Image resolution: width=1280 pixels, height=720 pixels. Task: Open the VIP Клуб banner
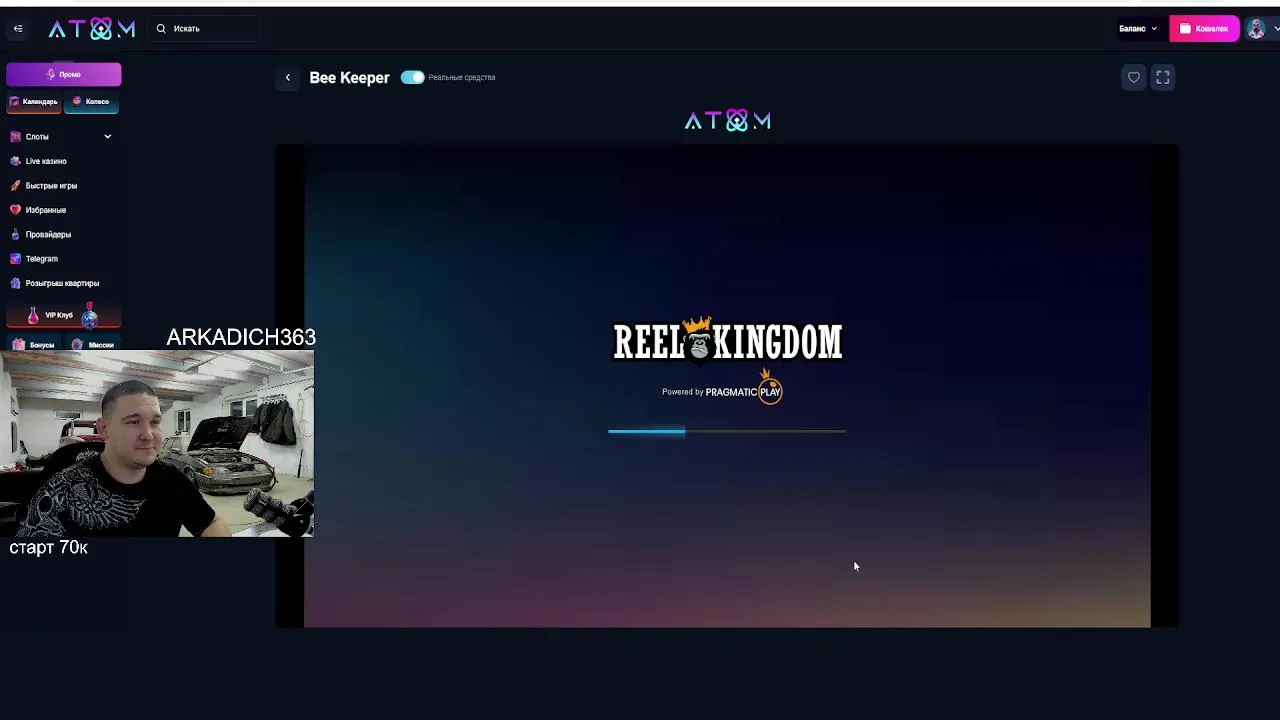point(64,315)
